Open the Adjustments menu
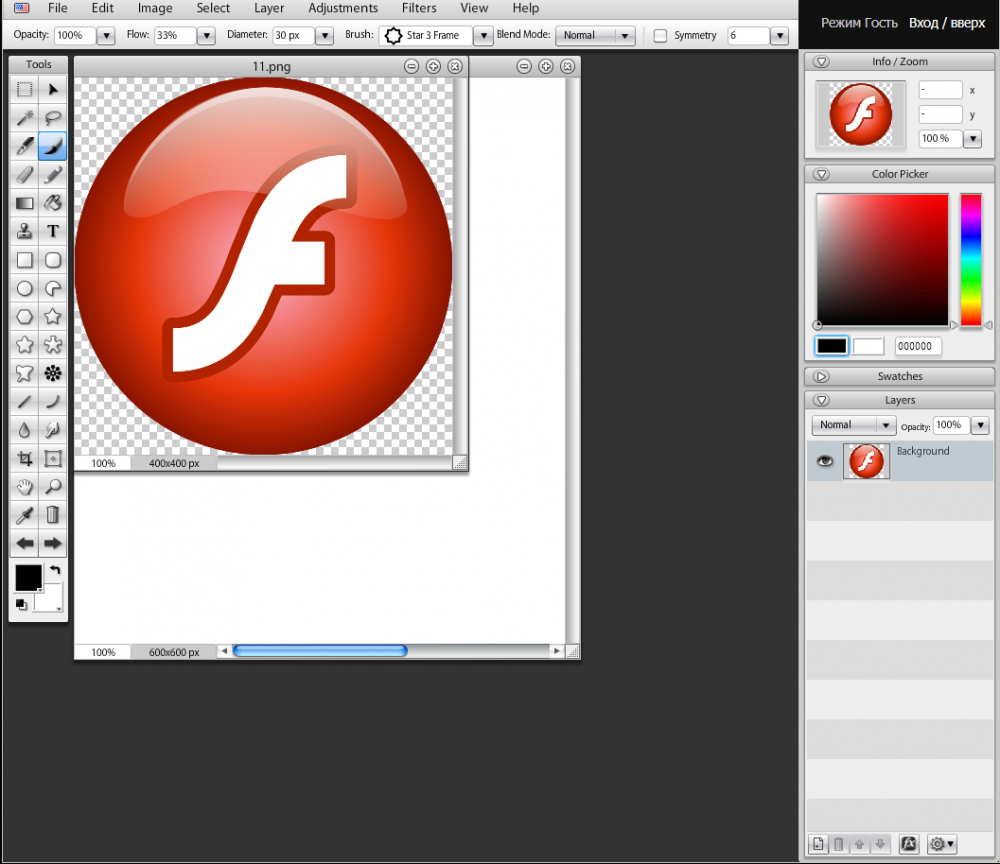 pyautogui.click(x=343, y=8)
